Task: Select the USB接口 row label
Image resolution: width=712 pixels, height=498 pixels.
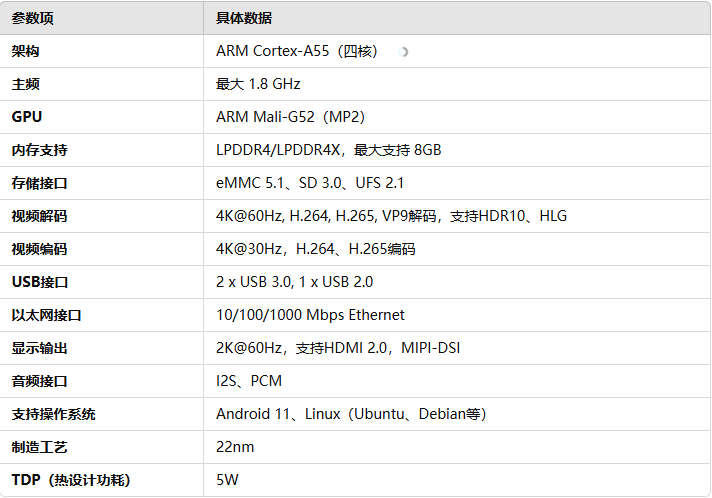Action: (x=40, y=282)
